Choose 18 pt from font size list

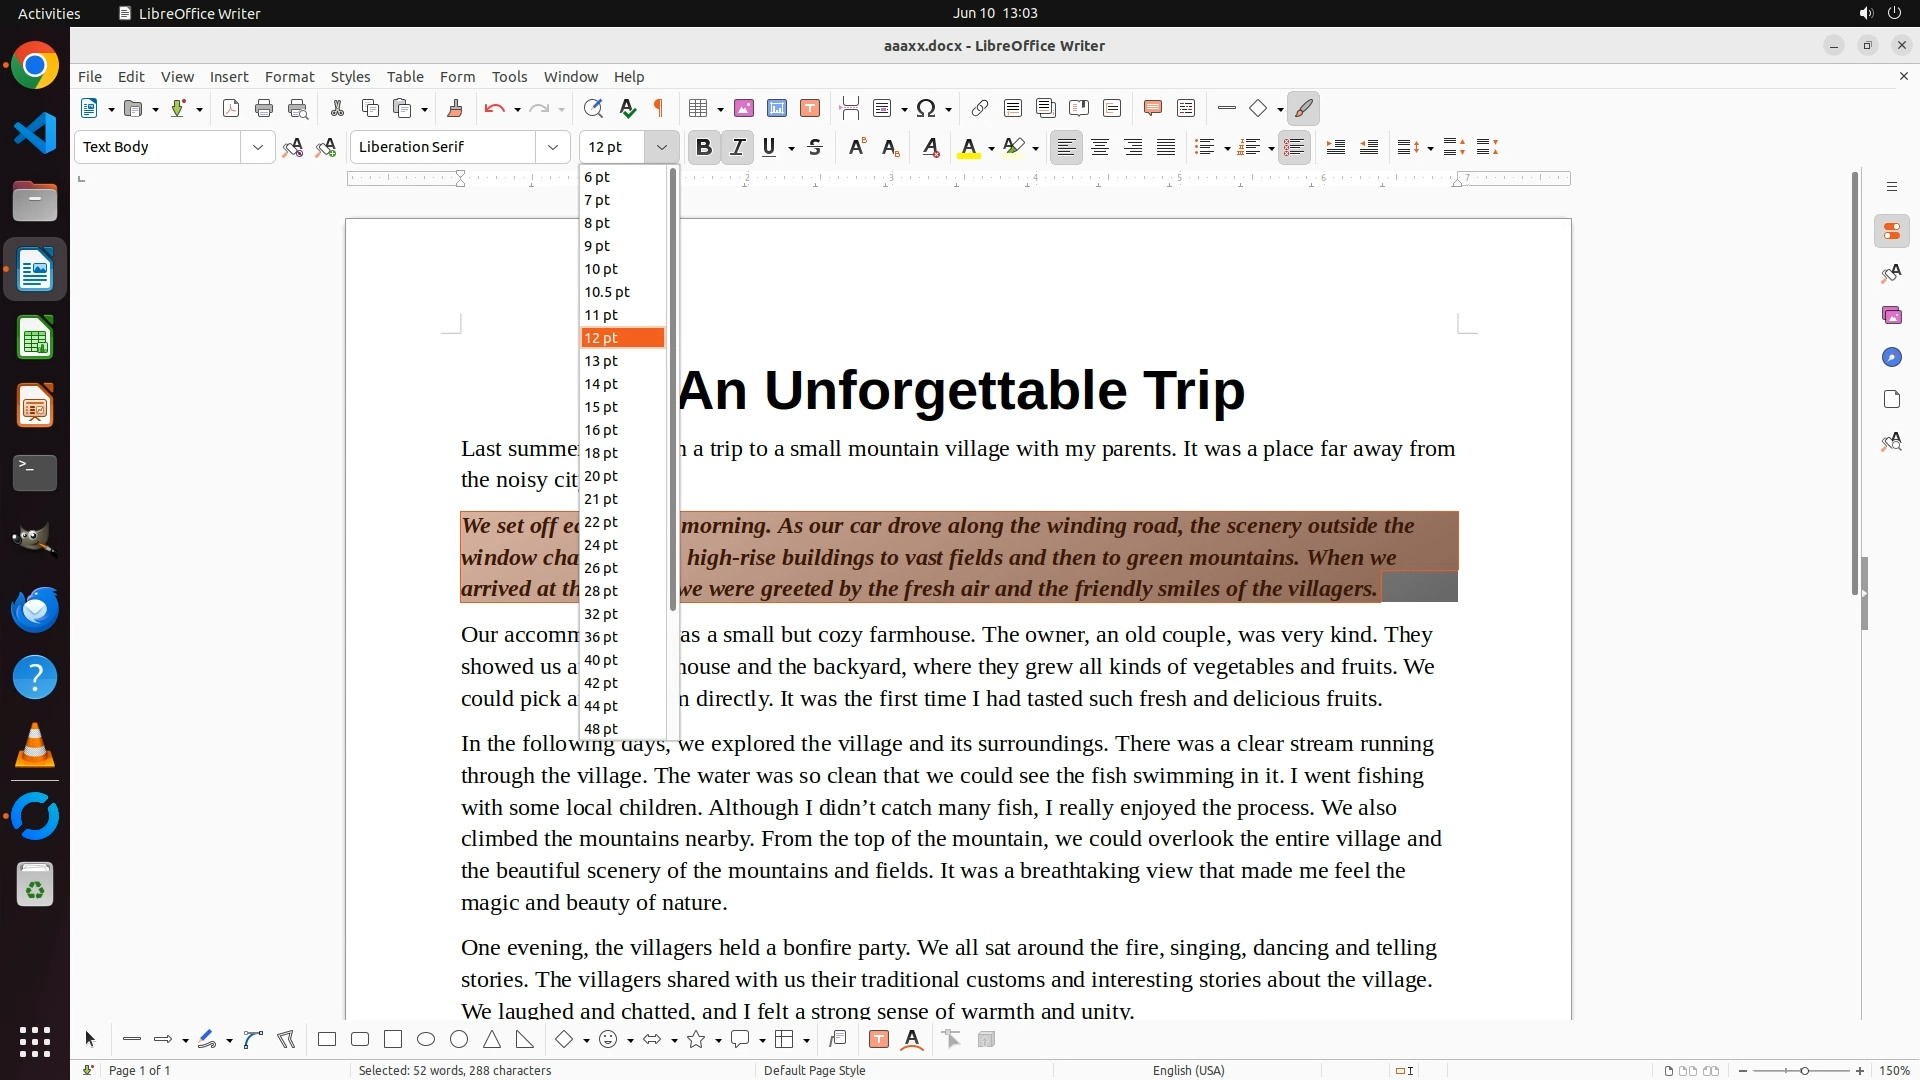click(601, 453)
